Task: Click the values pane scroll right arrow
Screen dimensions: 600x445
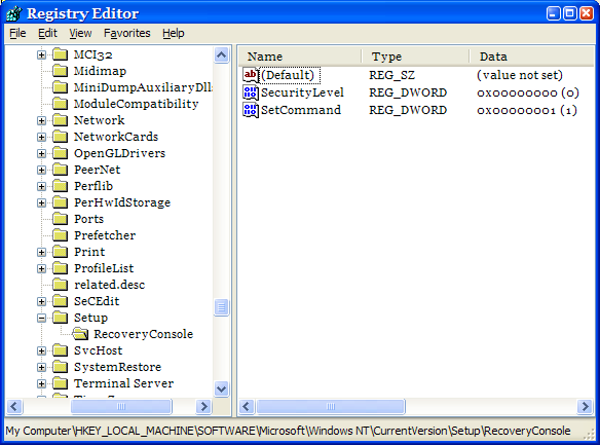Action: pyautogui.click(x=585, y=406)
